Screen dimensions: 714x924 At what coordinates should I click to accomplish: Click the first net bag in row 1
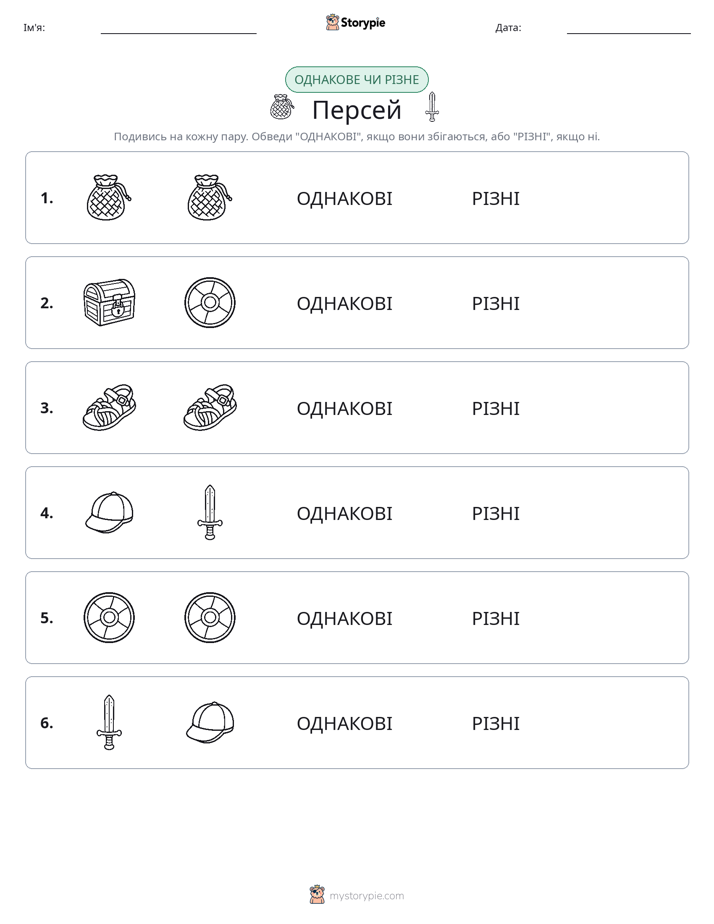point(109,197)
